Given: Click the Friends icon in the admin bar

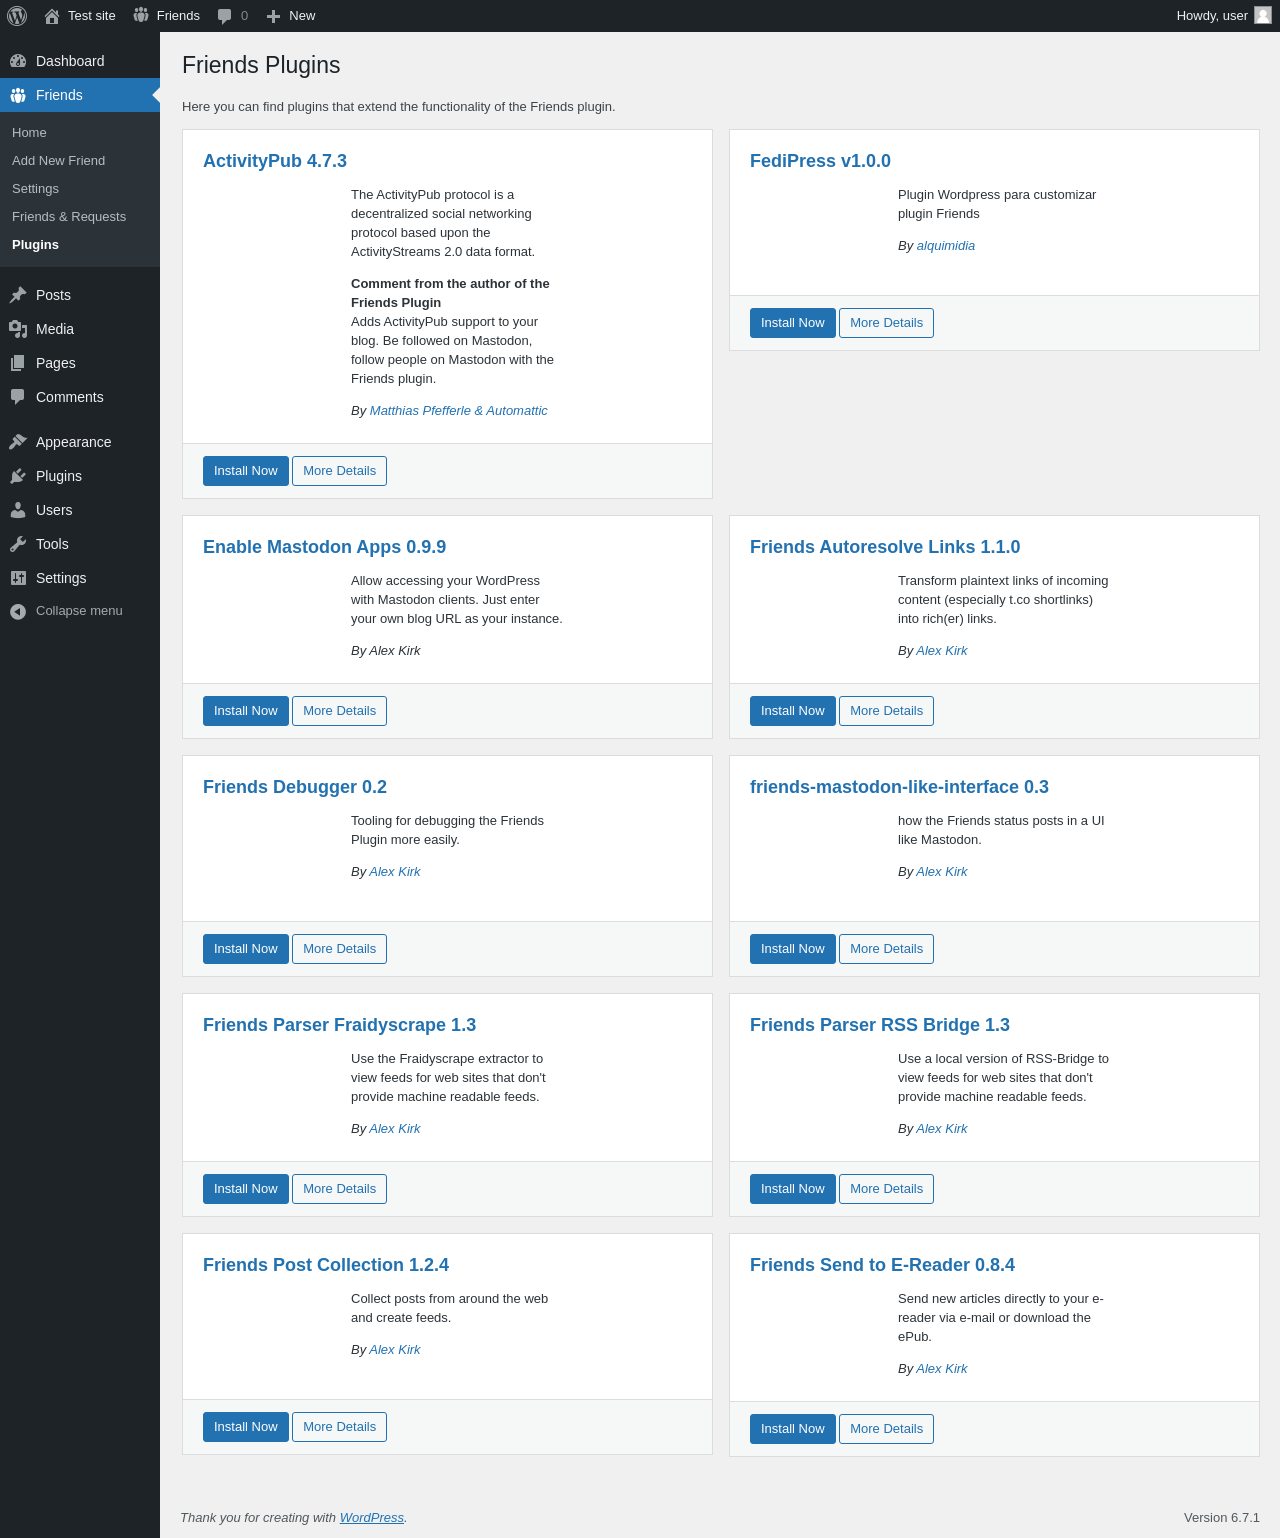Looking at the screenshot, I should 141,15.
